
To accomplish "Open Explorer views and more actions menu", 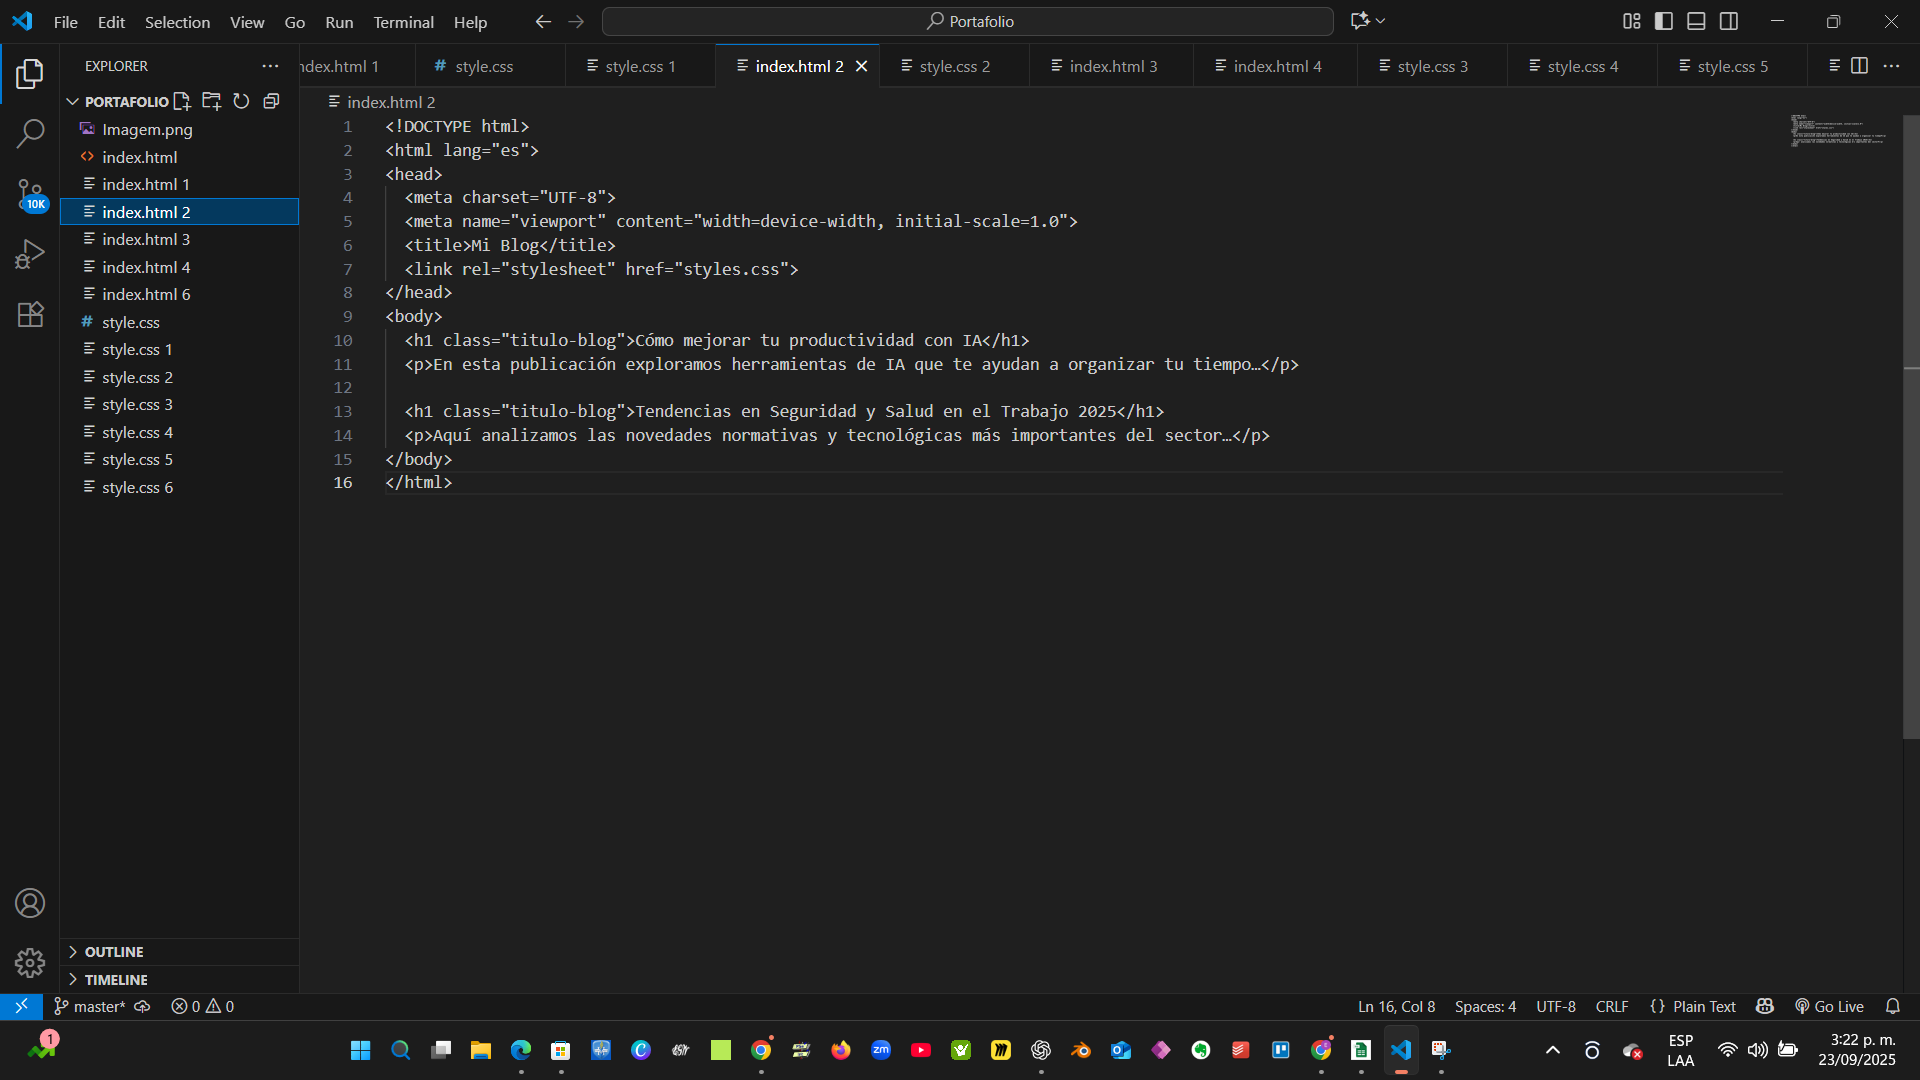I will [x=270, y=66].
